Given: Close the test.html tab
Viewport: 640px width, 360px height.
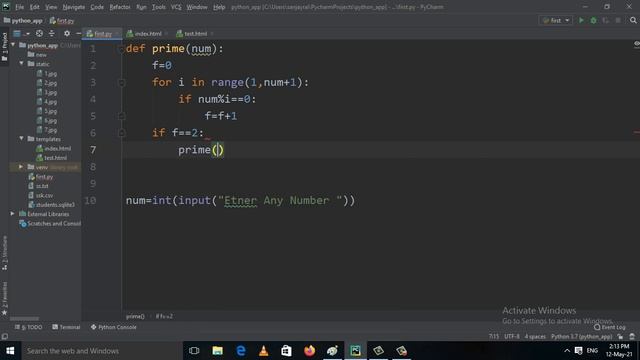Looking at the screenshot, I should pos(212,34).
